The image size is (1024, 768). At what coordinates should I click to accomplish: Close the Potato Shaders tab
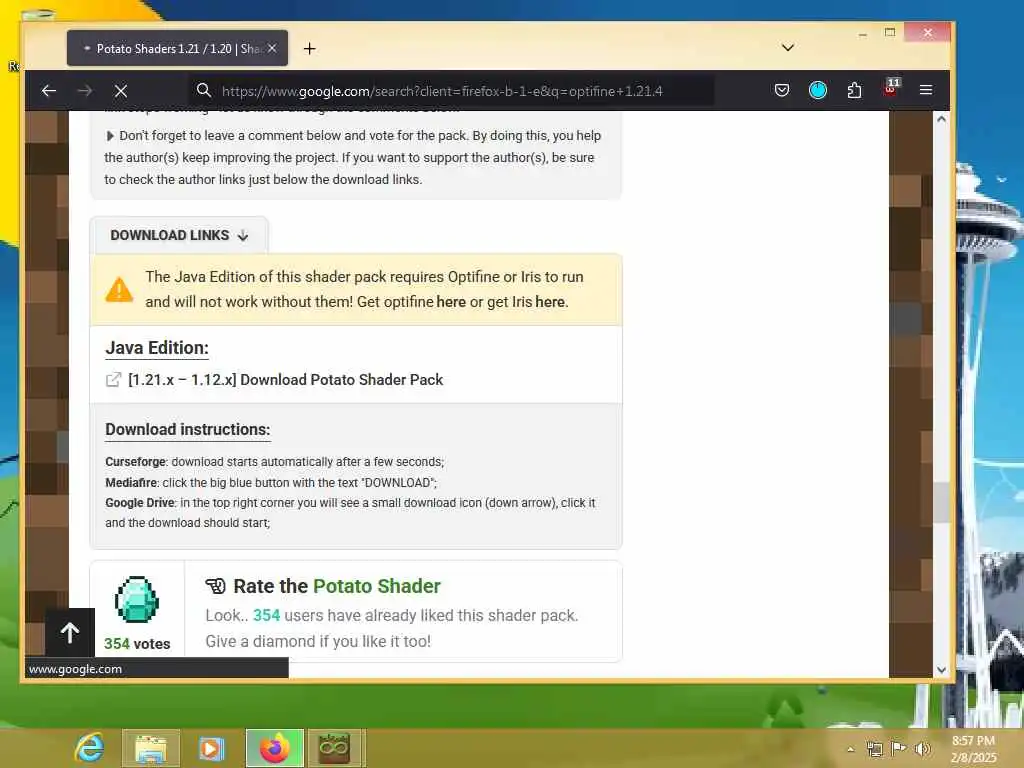[272, 48]
